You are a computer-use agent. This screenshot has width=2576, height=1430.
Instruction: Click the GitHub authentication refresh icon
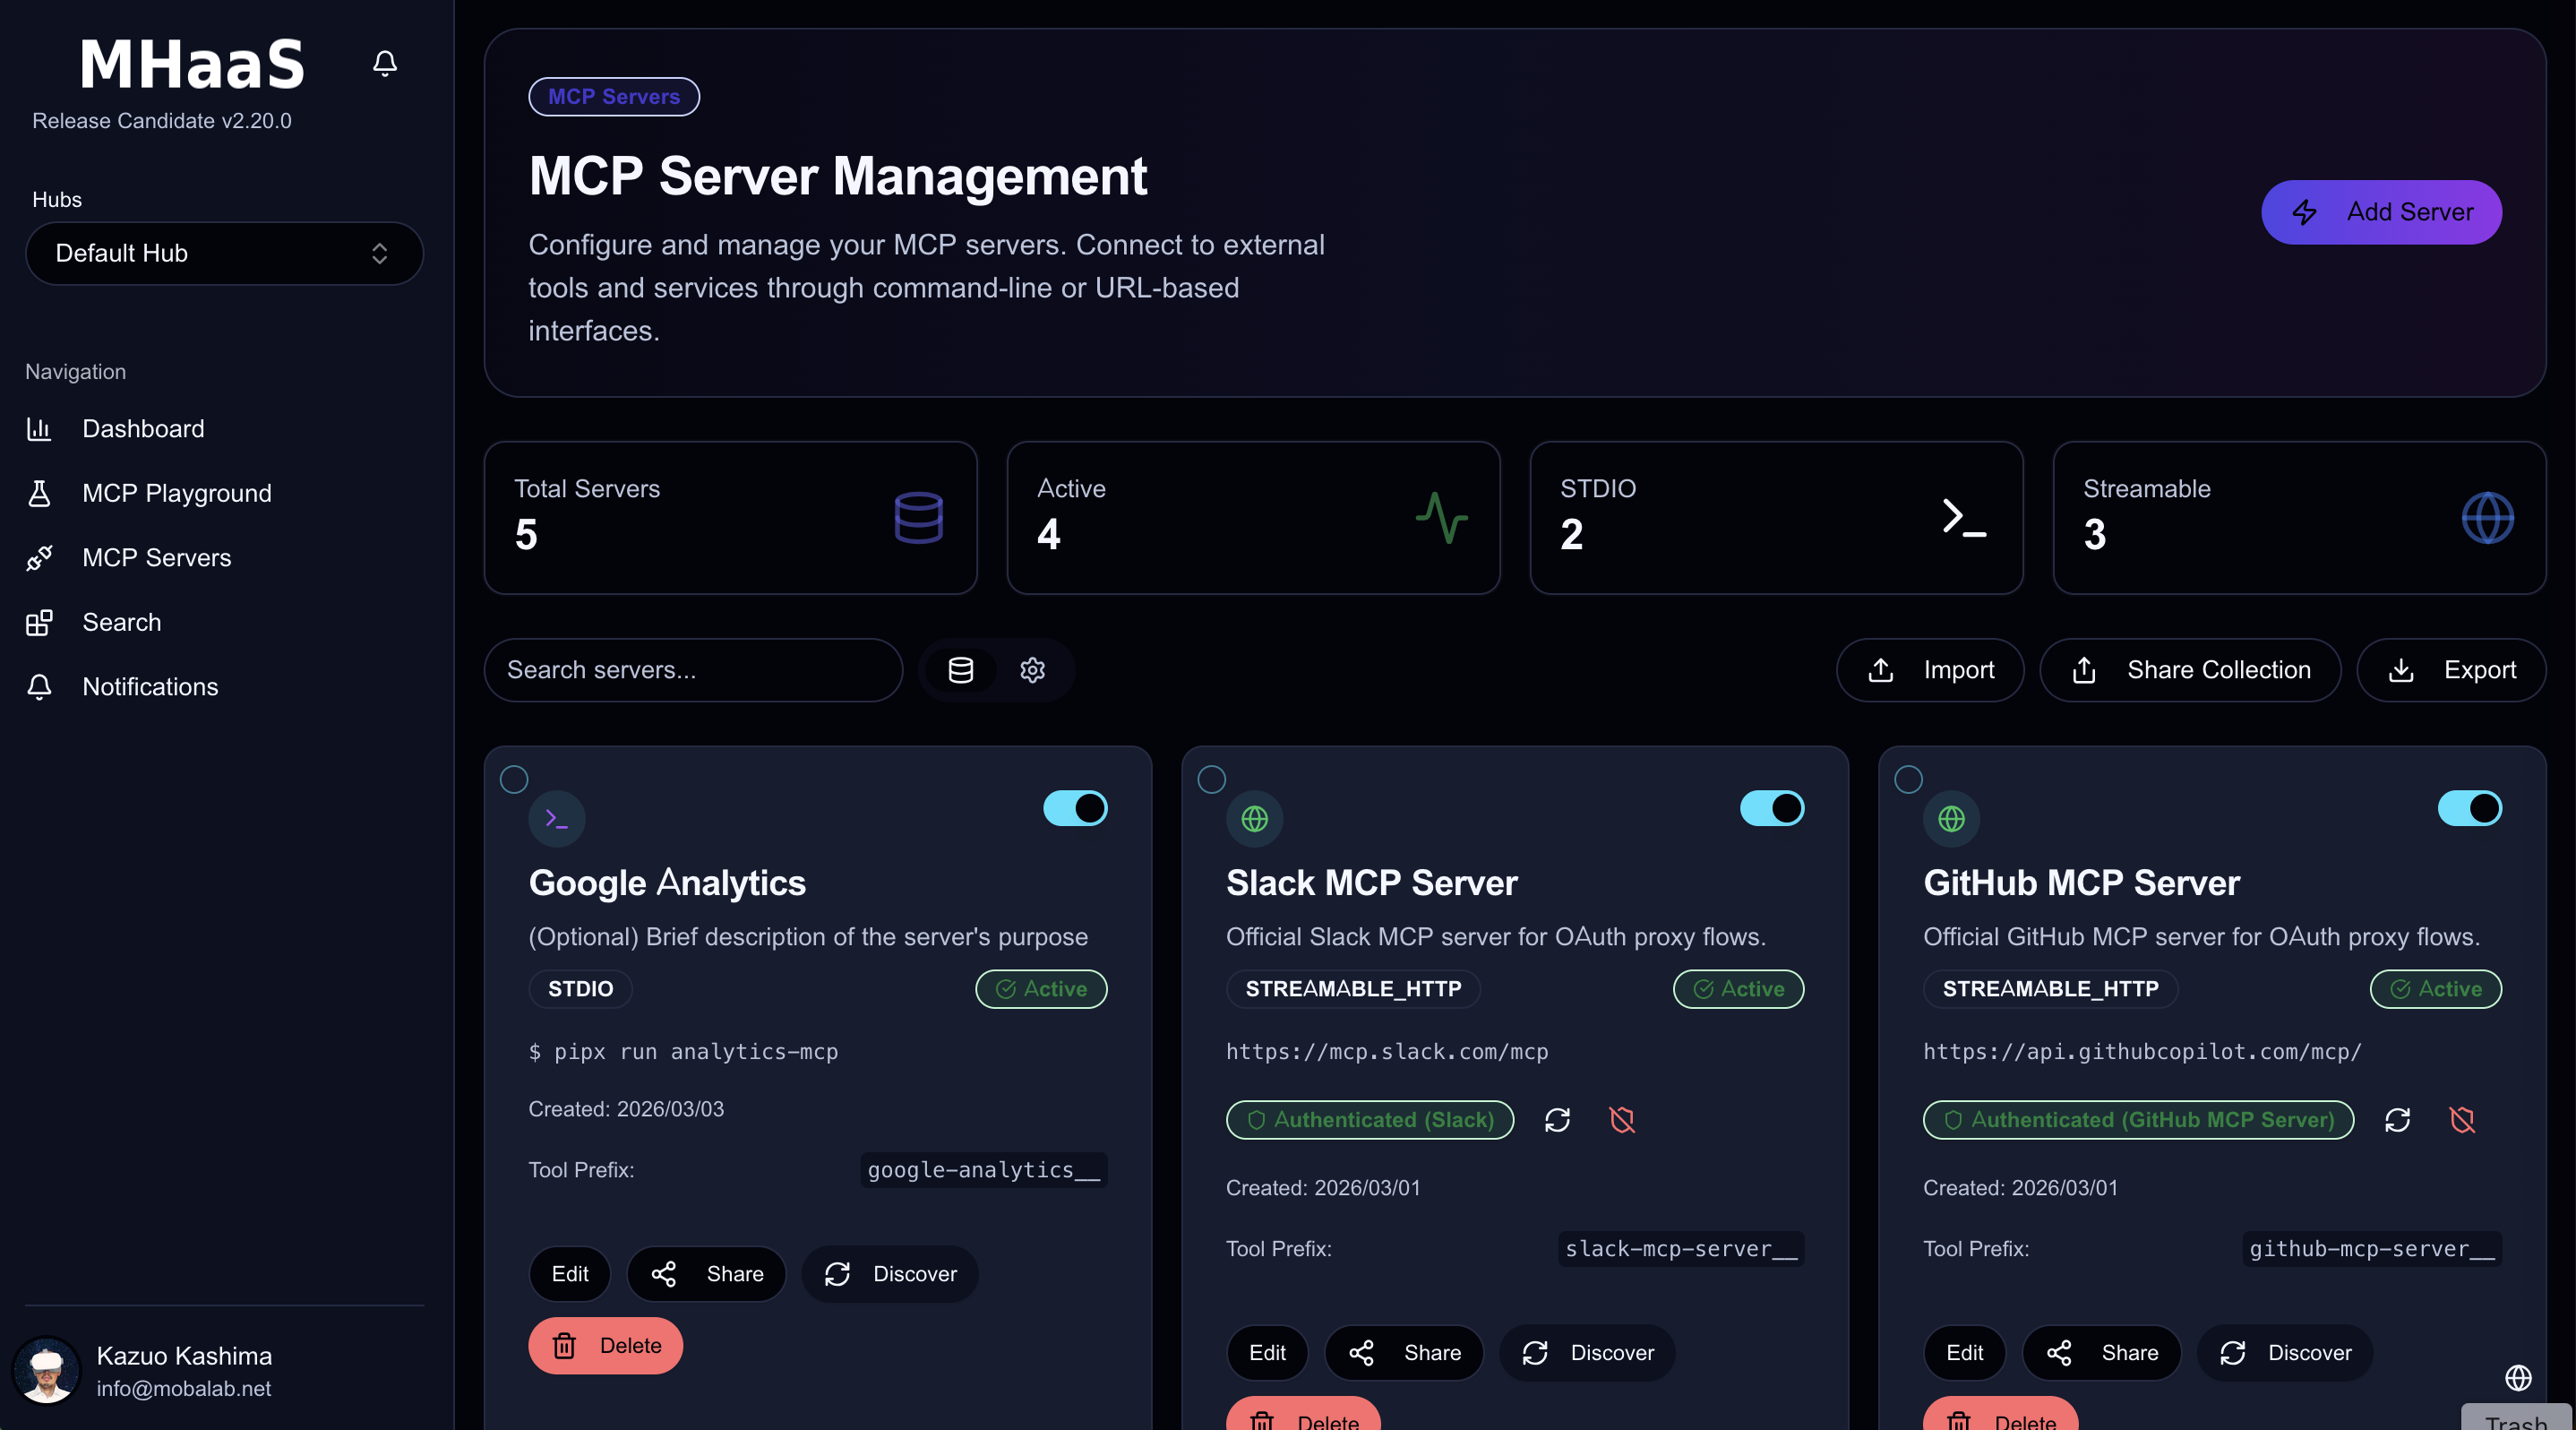coord(2397,1120)
